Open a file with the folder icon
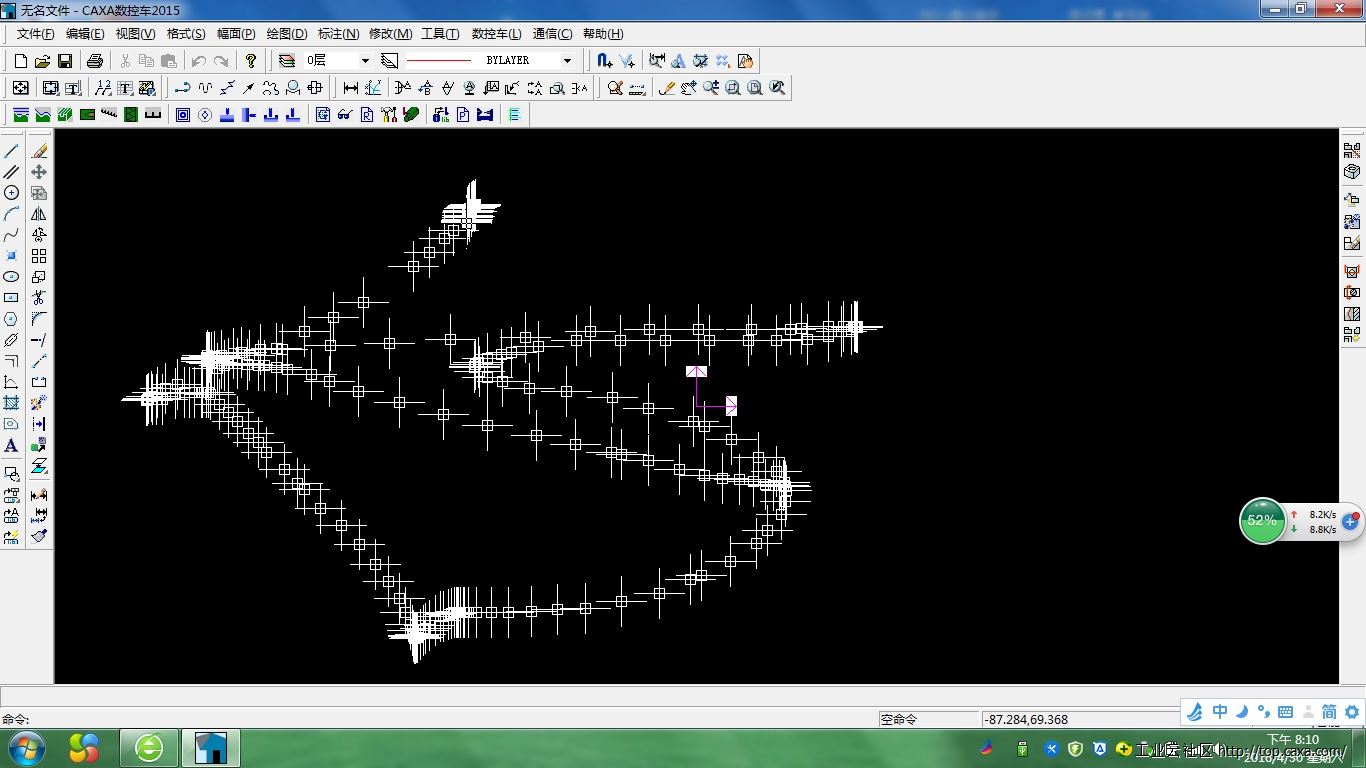Image resolution: width=1366 pixels, height=768 pixels. pyautogui.click(x=42, y=61)
